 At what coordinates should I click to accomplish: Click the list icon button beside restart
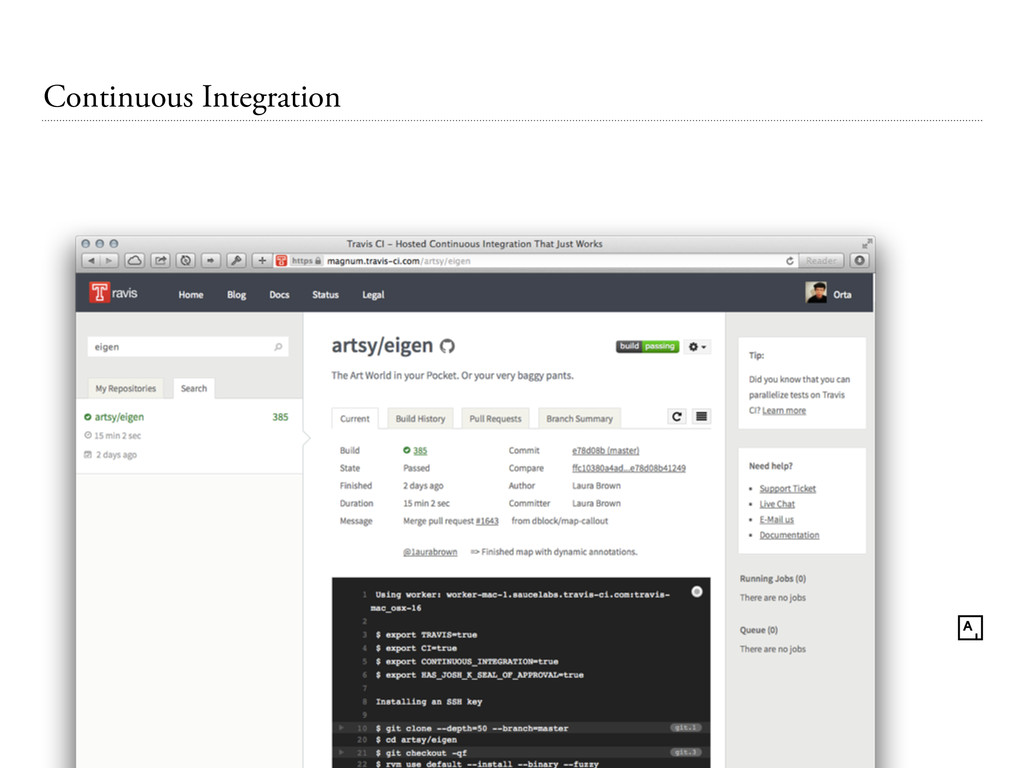pyautogui.click(x=701, y=417)
